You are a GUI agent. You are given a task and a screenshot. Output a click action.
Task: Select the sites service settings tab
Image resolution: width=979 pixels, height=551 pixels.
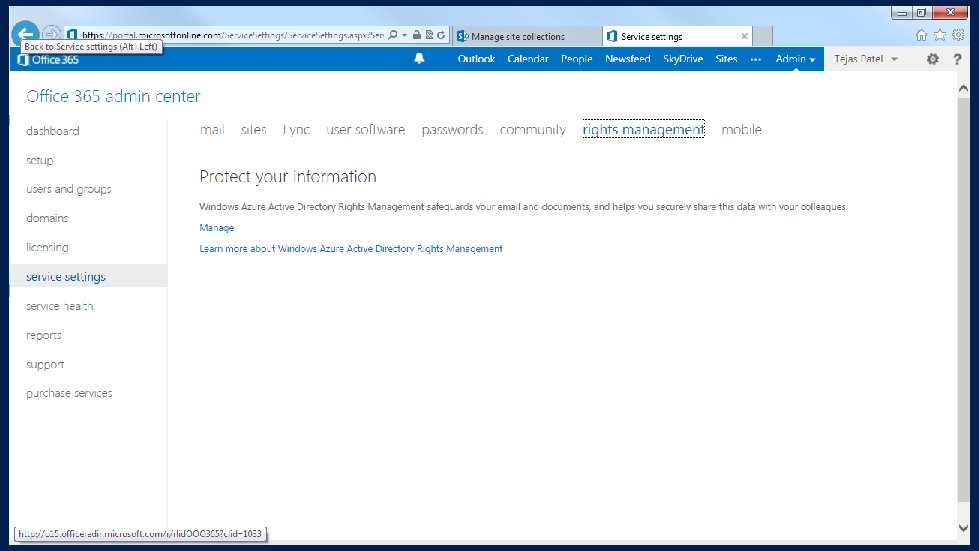253,130
